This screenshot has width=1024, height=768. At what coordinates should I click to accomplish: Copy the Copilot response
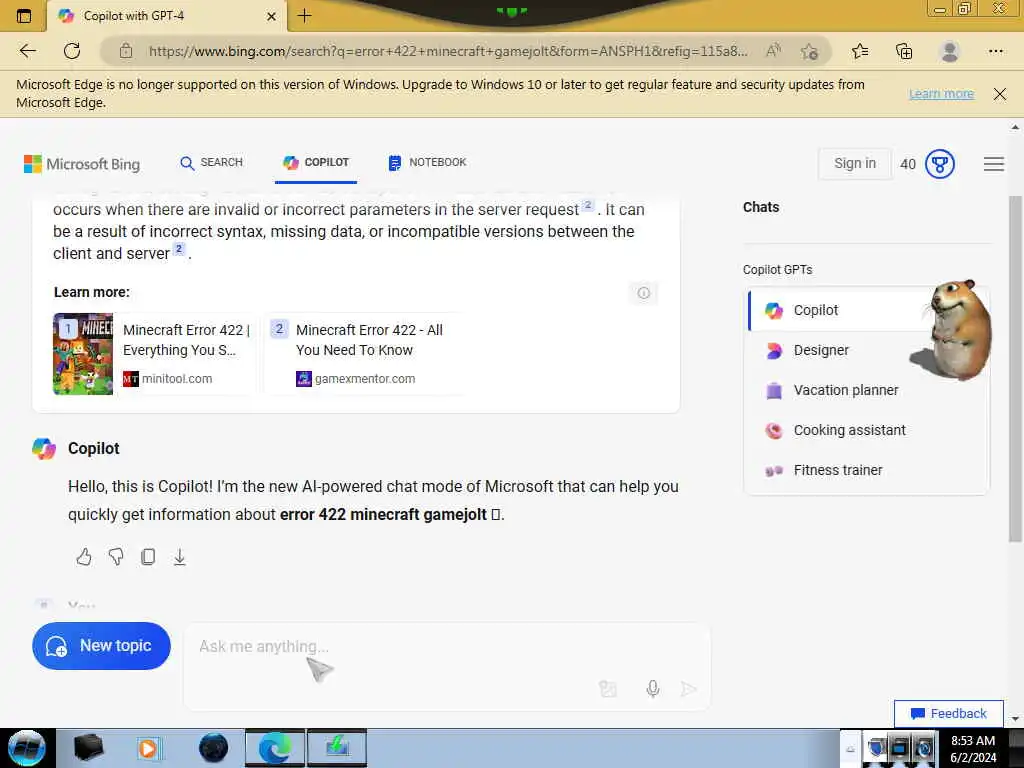coord(148,557)
